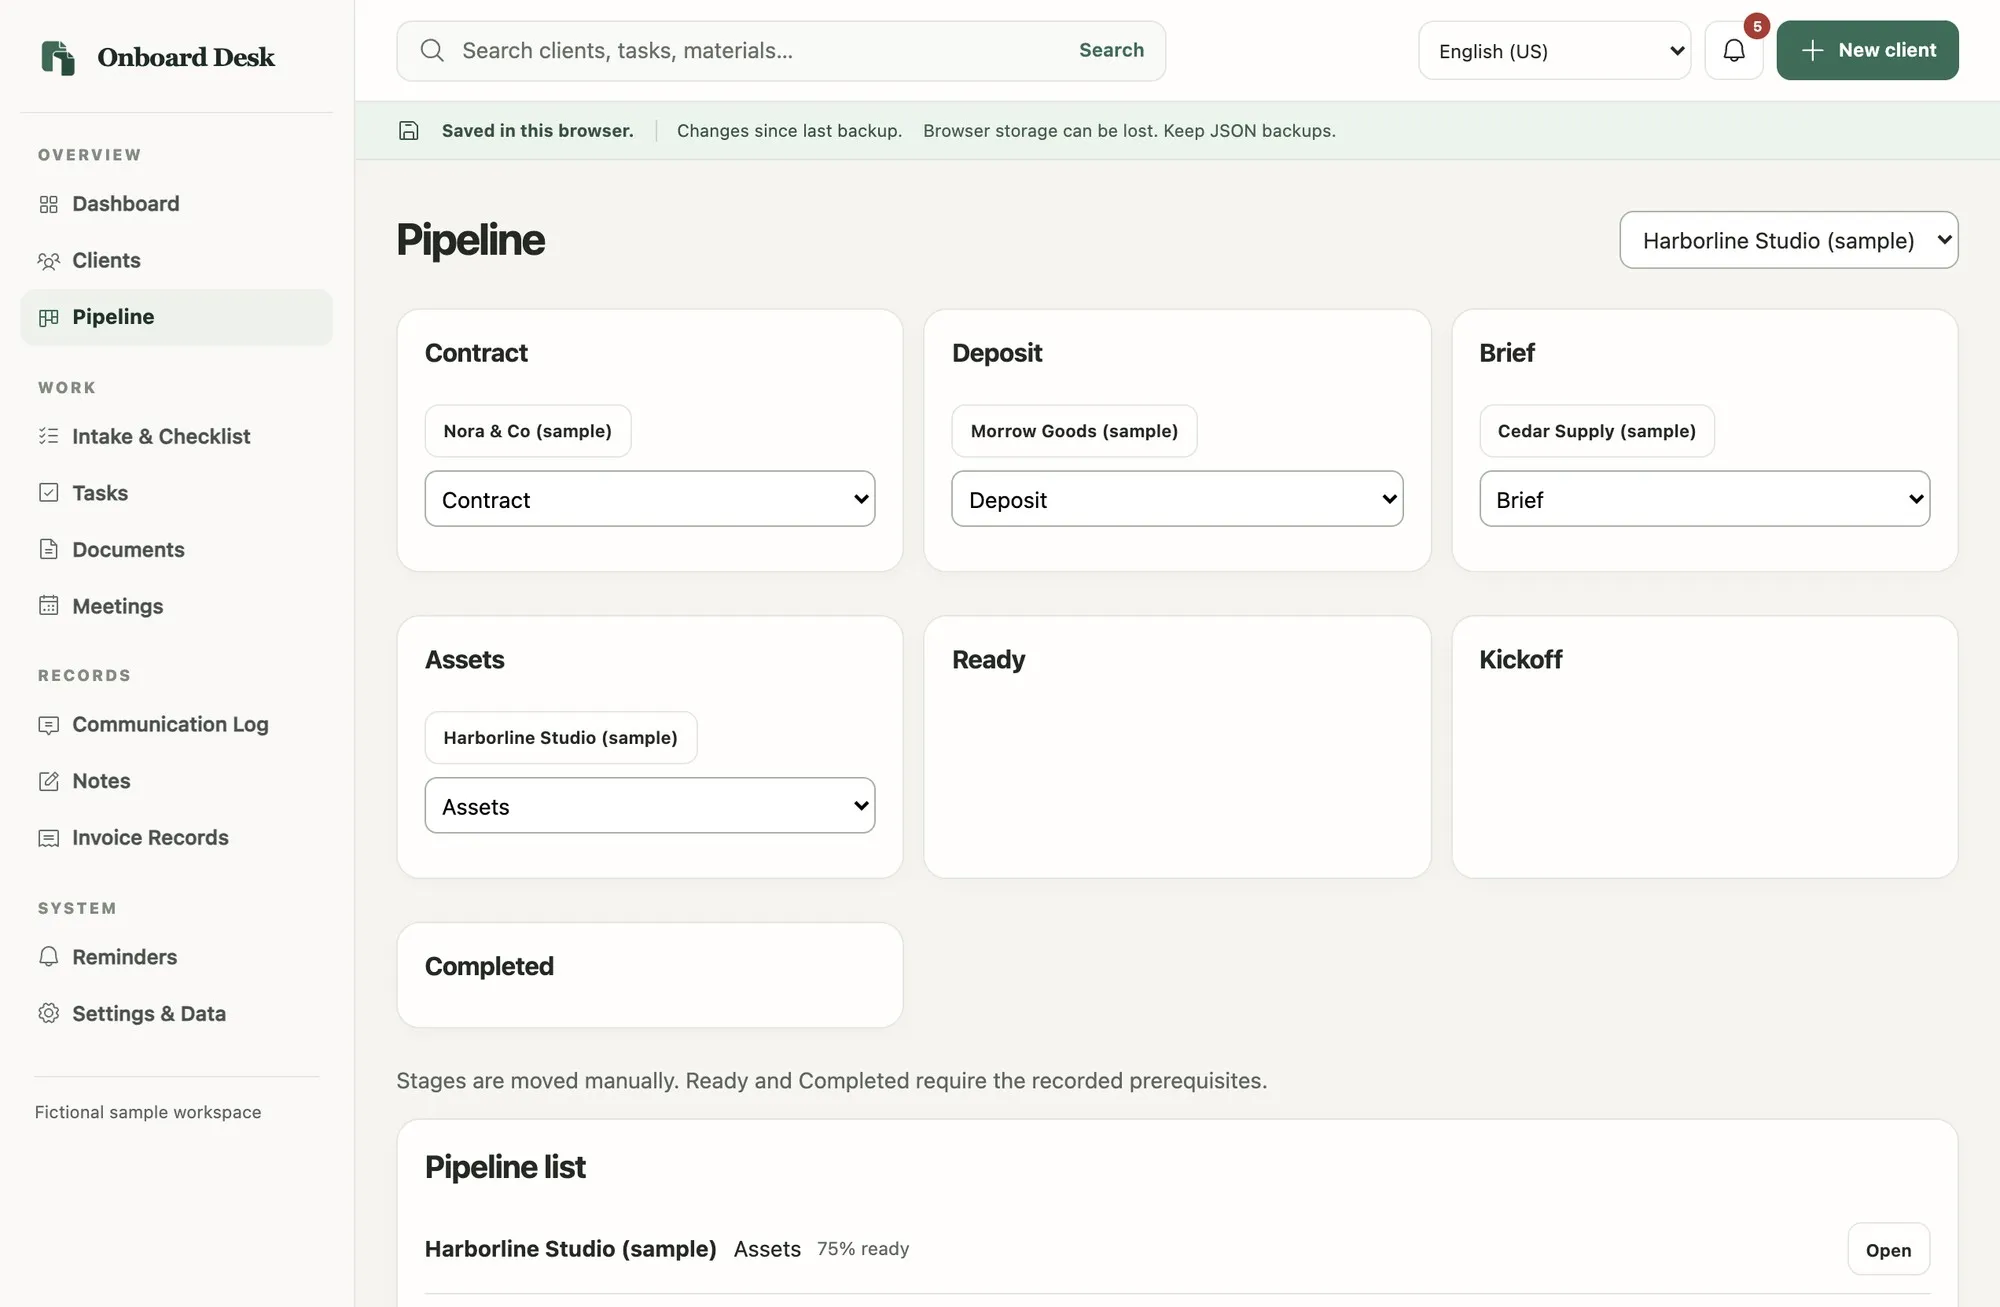The image size is (2000, 1307).
Task: Click the Reminders bell icon in sidebar
Action: (48, 957)
